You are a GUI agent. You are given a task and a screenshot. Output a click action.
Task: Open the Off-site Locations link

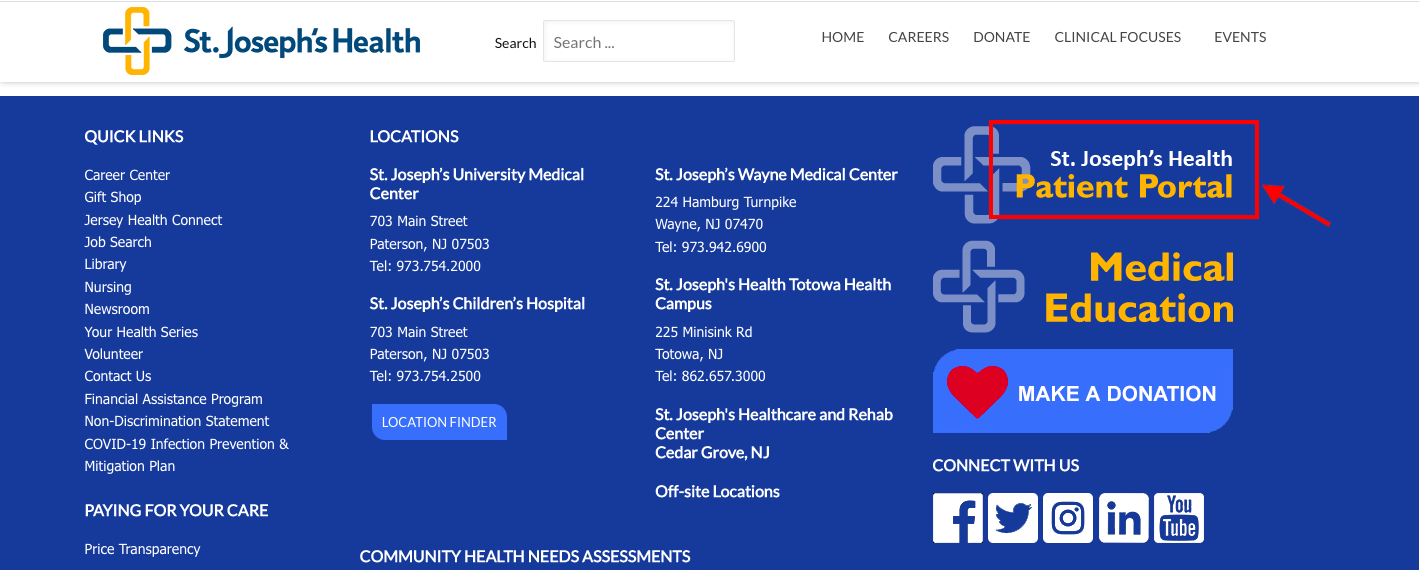pyautogui.click(x=717, y=491)
